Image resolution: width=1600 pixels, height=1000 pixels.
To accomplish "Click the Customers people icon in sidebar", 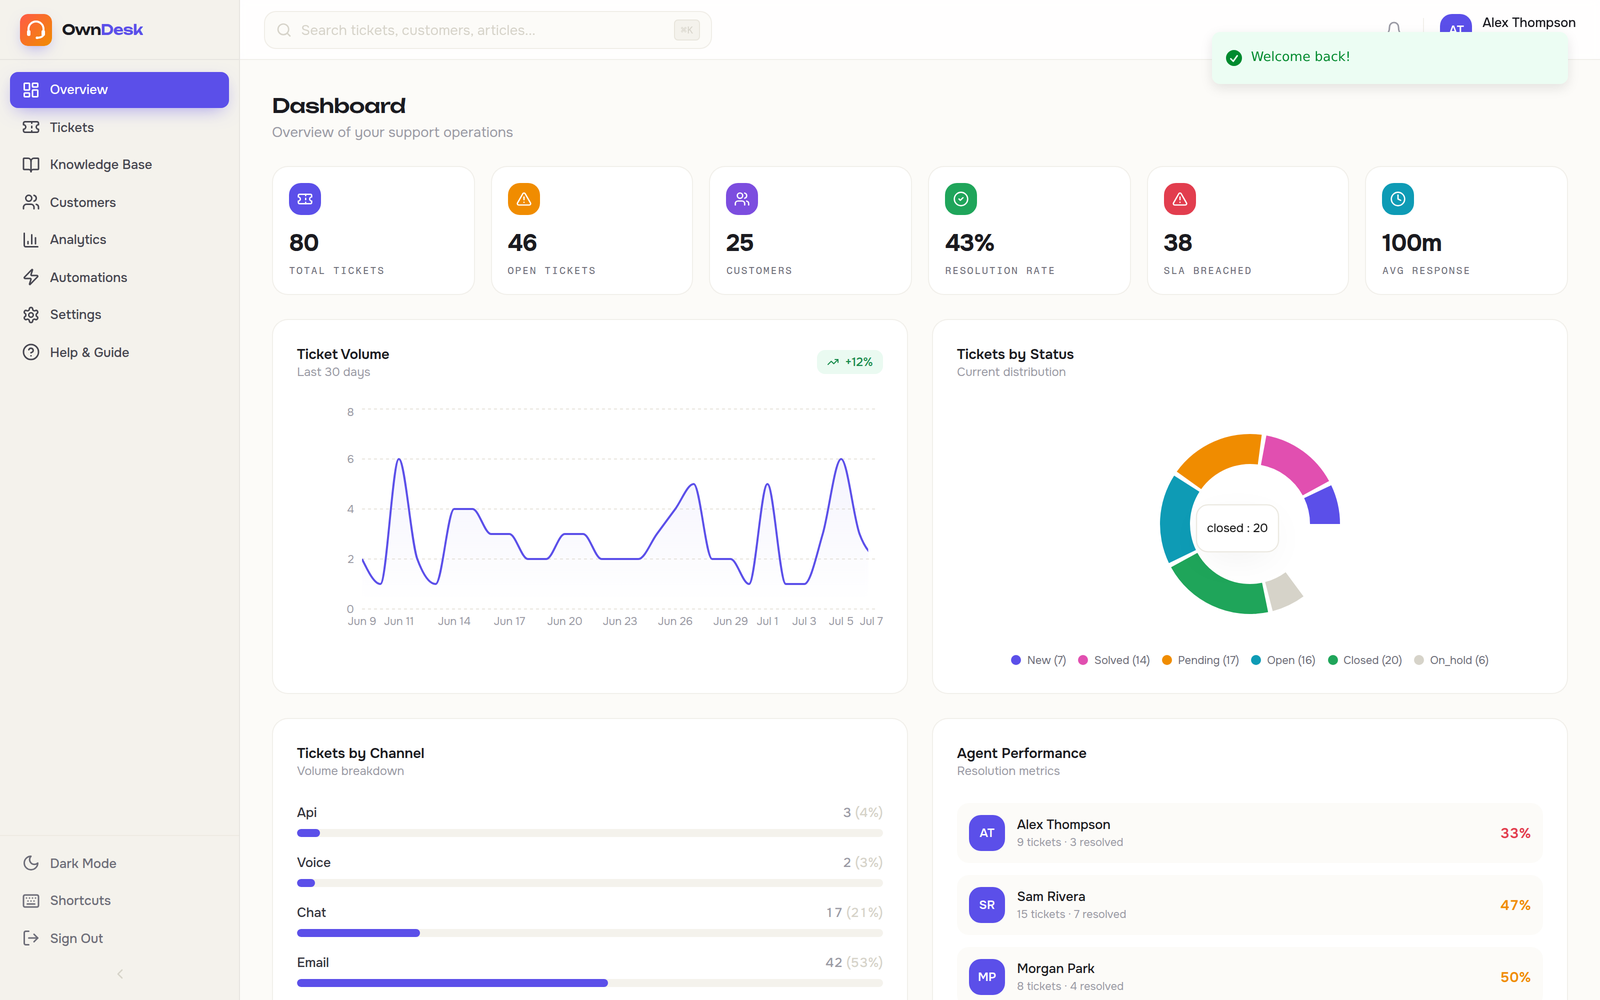I will (31, 202).
